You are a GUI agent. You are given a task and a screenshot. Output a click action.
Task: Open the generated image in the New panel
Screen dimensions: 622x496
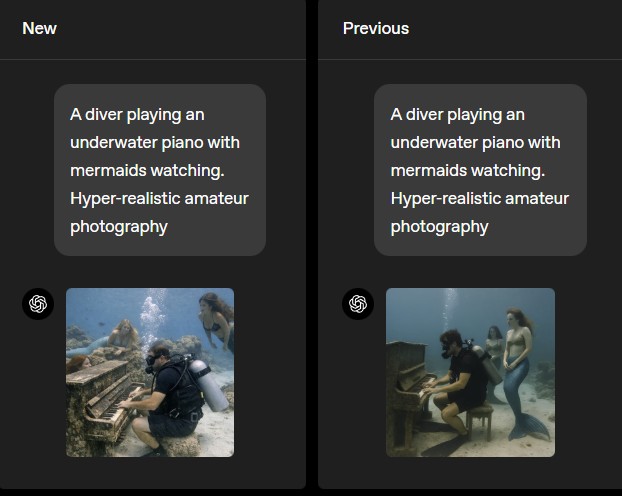[x=150, y=372]
